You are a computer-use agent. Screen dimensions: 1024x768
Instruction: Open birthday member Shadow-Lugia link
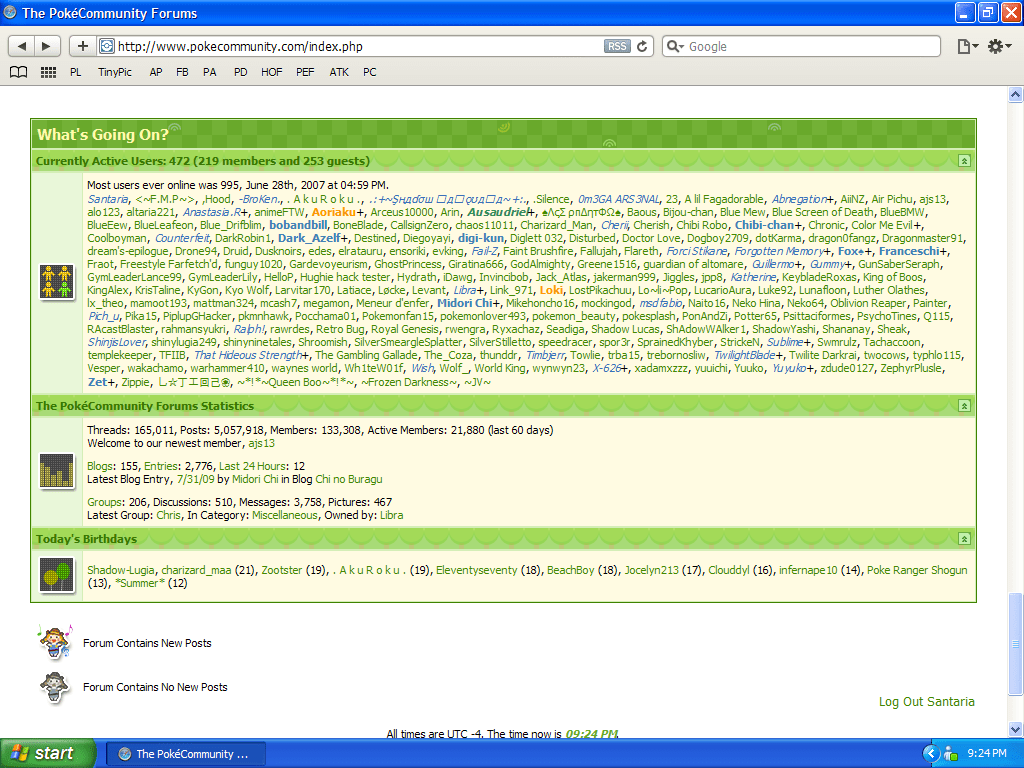coord(121,570)
